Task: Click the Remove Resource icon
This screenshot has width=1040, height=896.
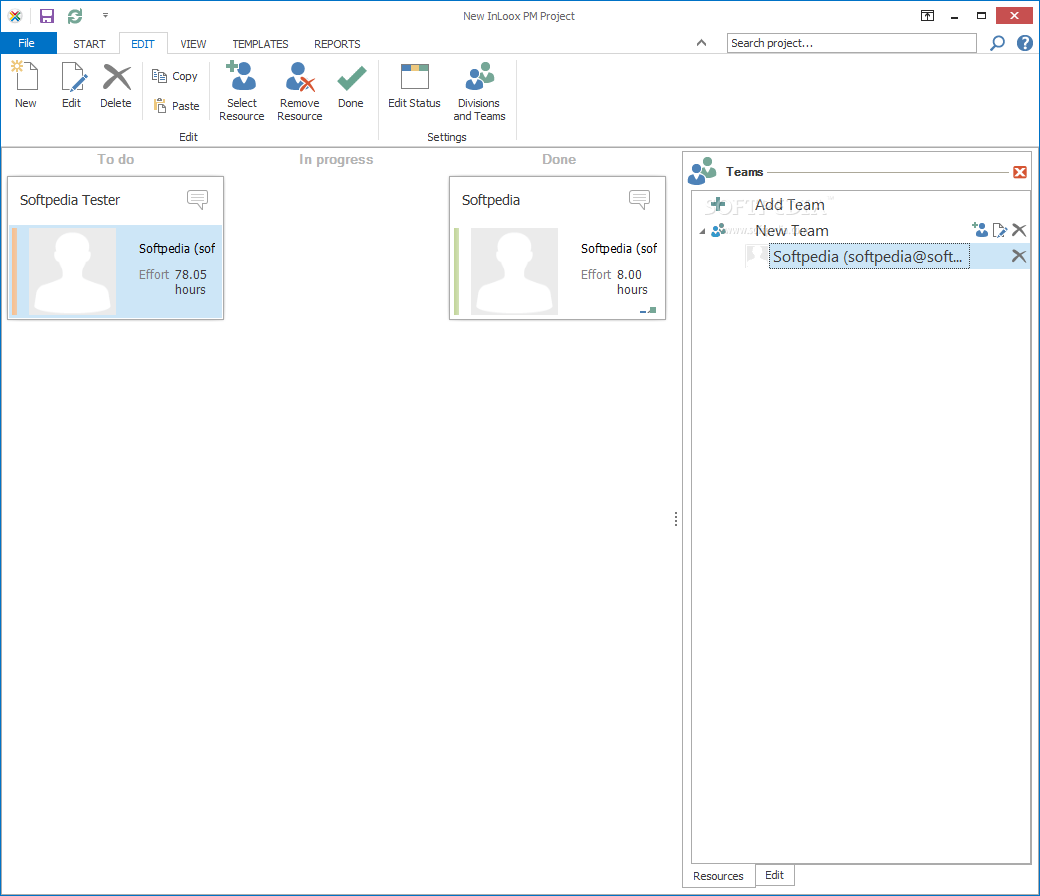Action: pyautogui.click(x=300, y=76)
